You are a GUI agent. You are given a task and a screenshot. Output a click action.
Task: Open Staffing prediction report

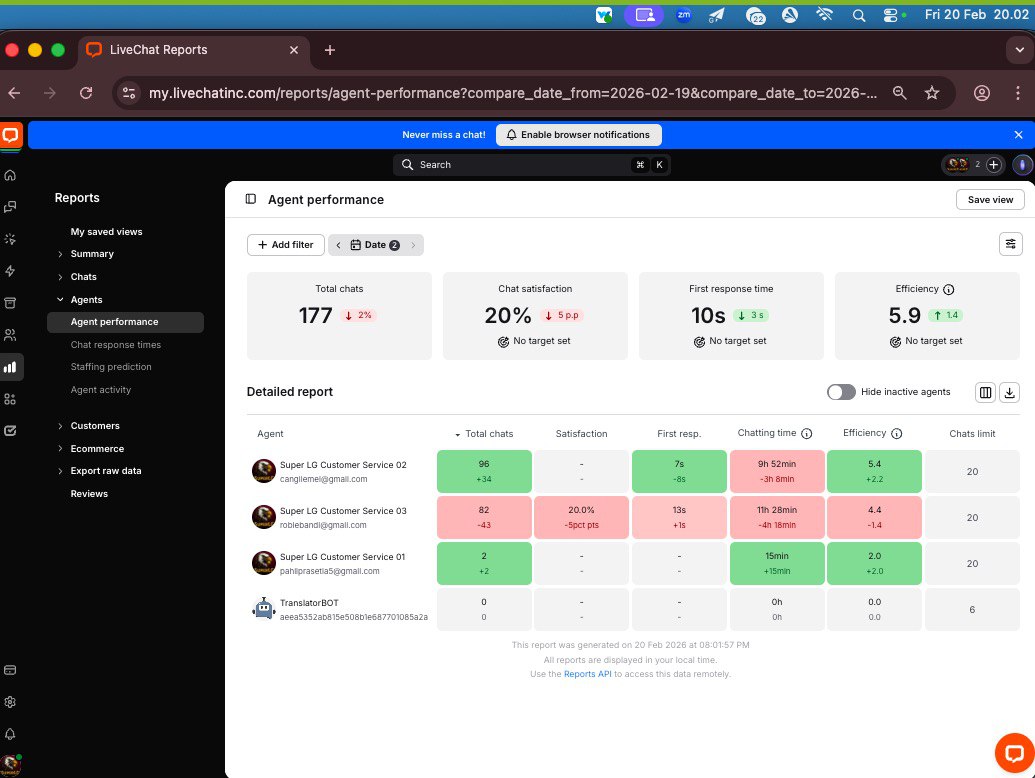pos(111,367)
